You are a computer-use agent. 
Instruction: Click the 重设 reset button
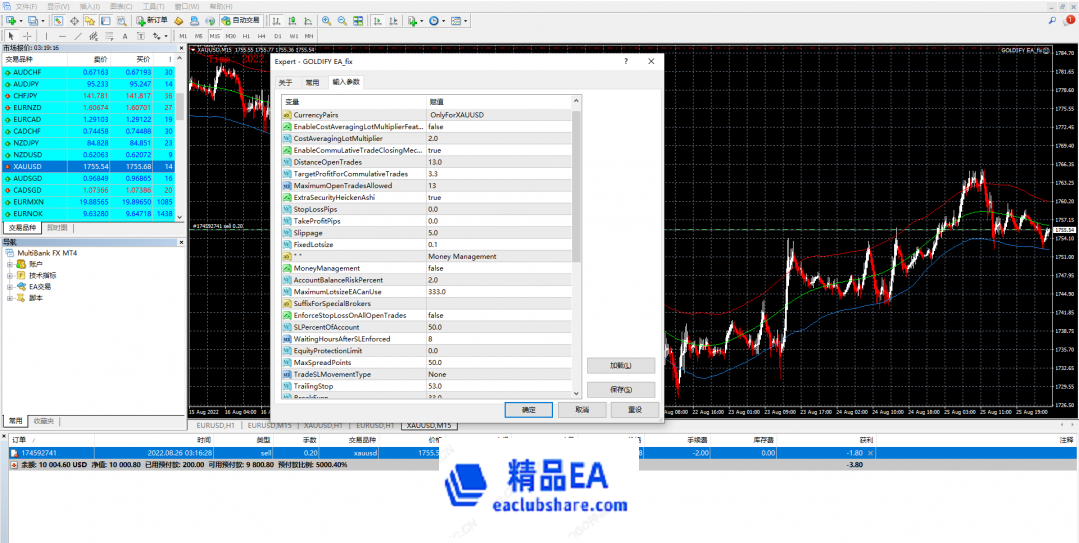[634, 409]
